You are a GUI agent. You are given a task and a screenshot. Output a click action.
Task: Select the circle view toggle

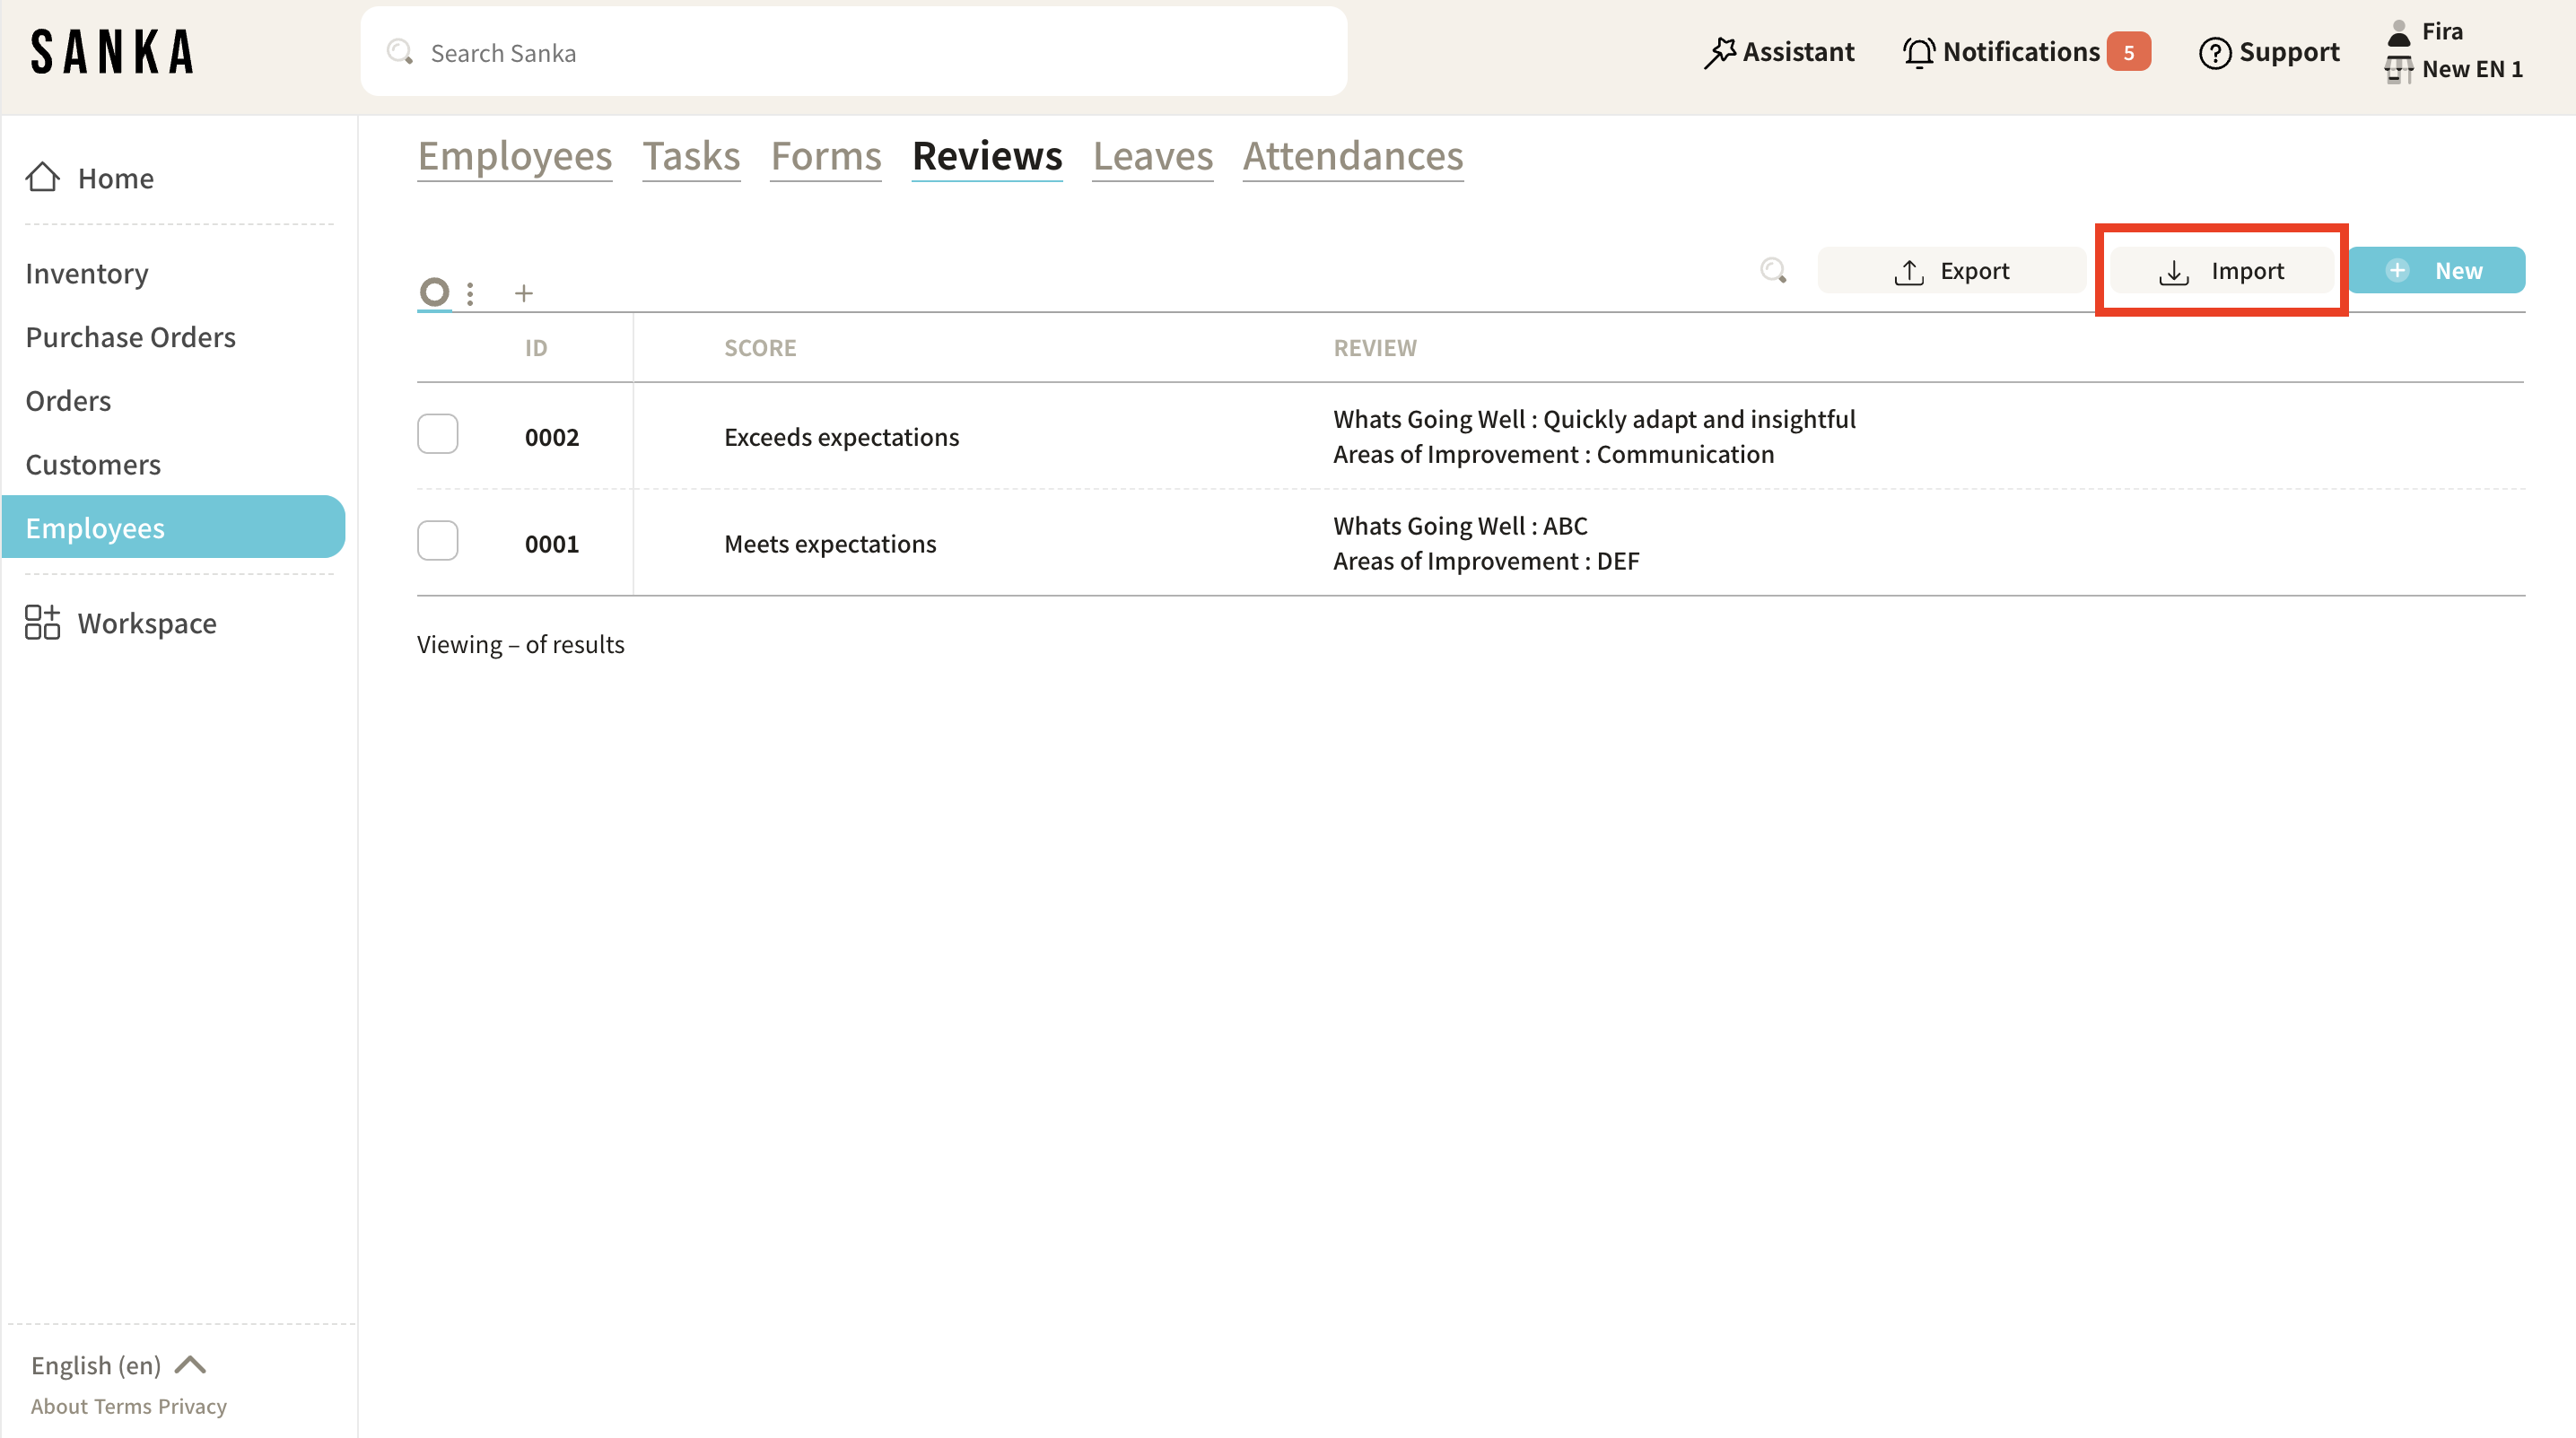tap(434, 292)
